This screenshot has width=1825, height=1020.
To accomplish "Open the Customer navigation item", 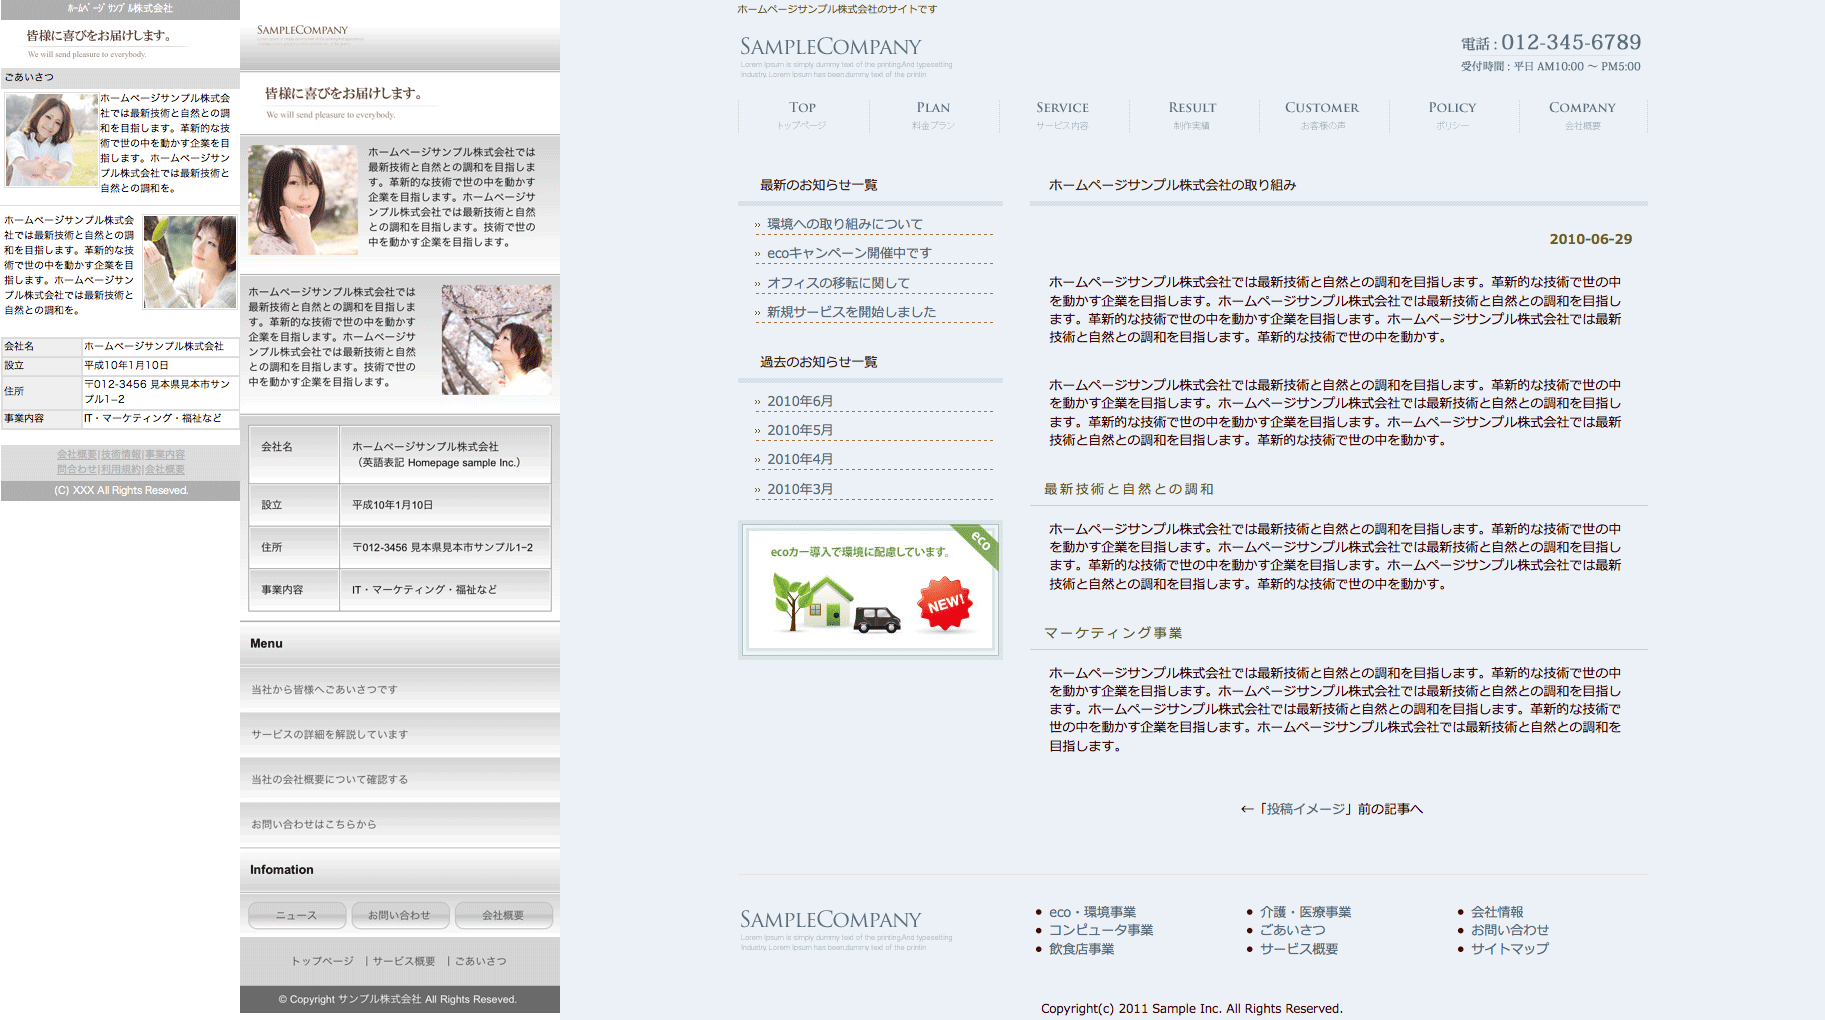I will [x=1322, y=114].
